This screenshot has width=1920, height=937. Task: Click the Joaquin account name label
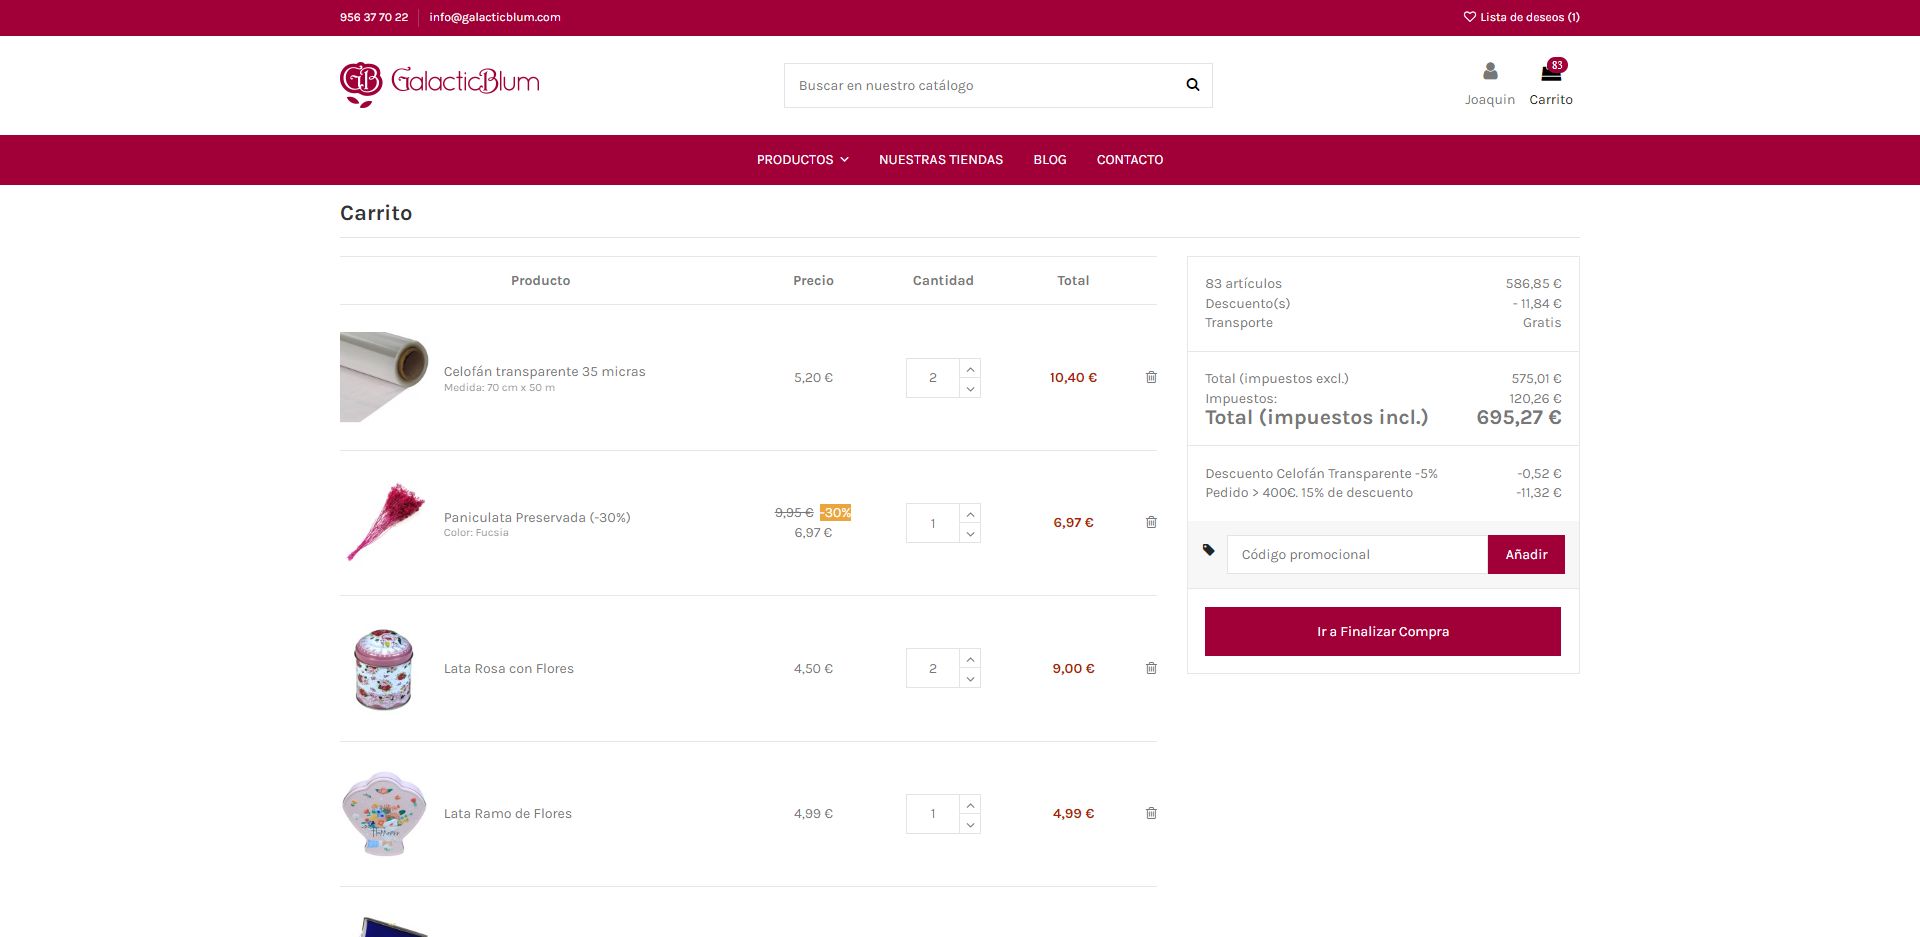click(1490, 99)
